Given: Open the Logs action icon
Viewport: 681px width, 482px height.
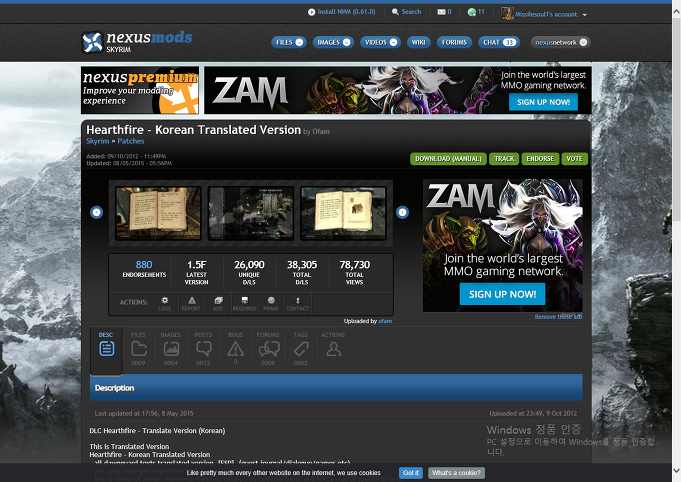Looking at the screenshot, I should click(165, 304).
